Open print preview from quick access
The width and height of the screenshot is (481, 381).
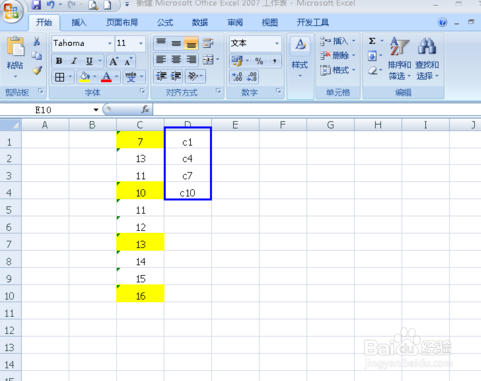[93, 5]
